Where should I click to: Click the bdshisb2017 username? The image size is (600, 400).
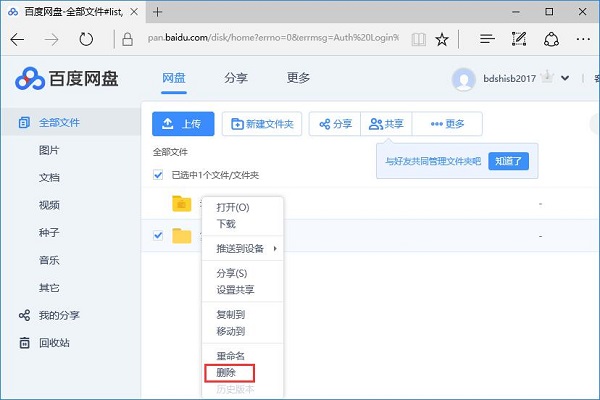pos(509,78)
